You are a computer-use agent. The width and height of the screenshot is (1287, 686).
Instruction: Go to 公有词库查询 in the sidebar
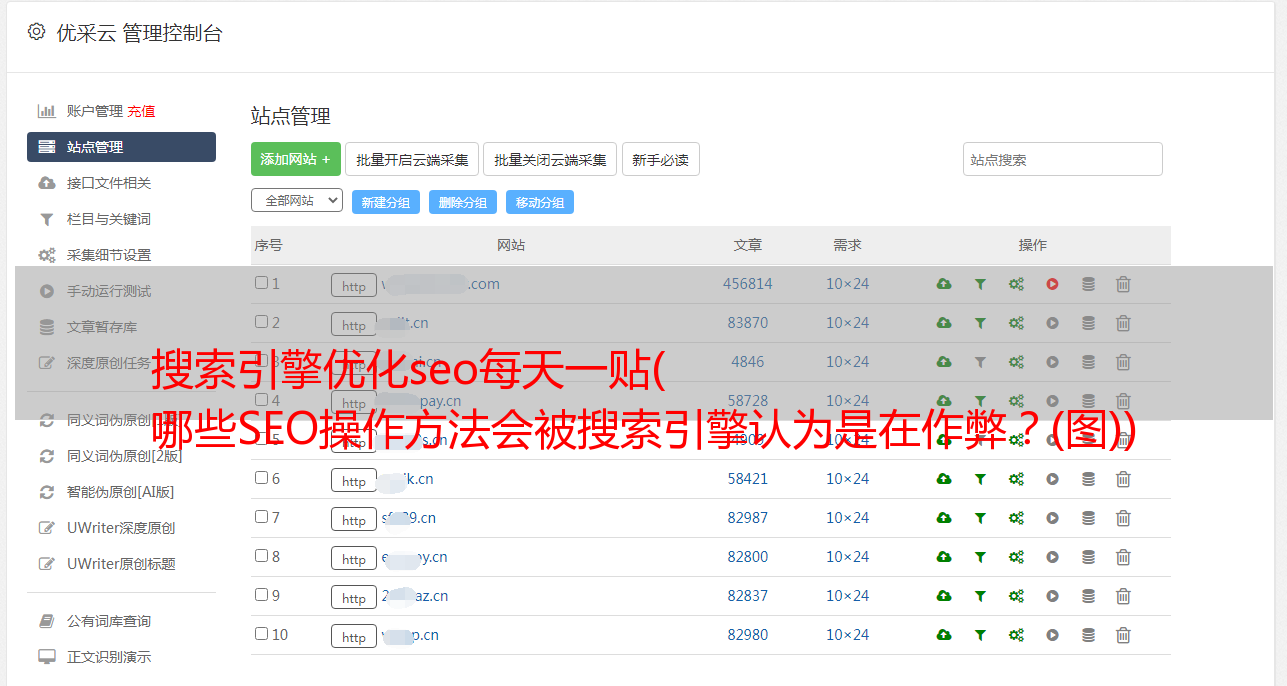(x=109, y=621)
